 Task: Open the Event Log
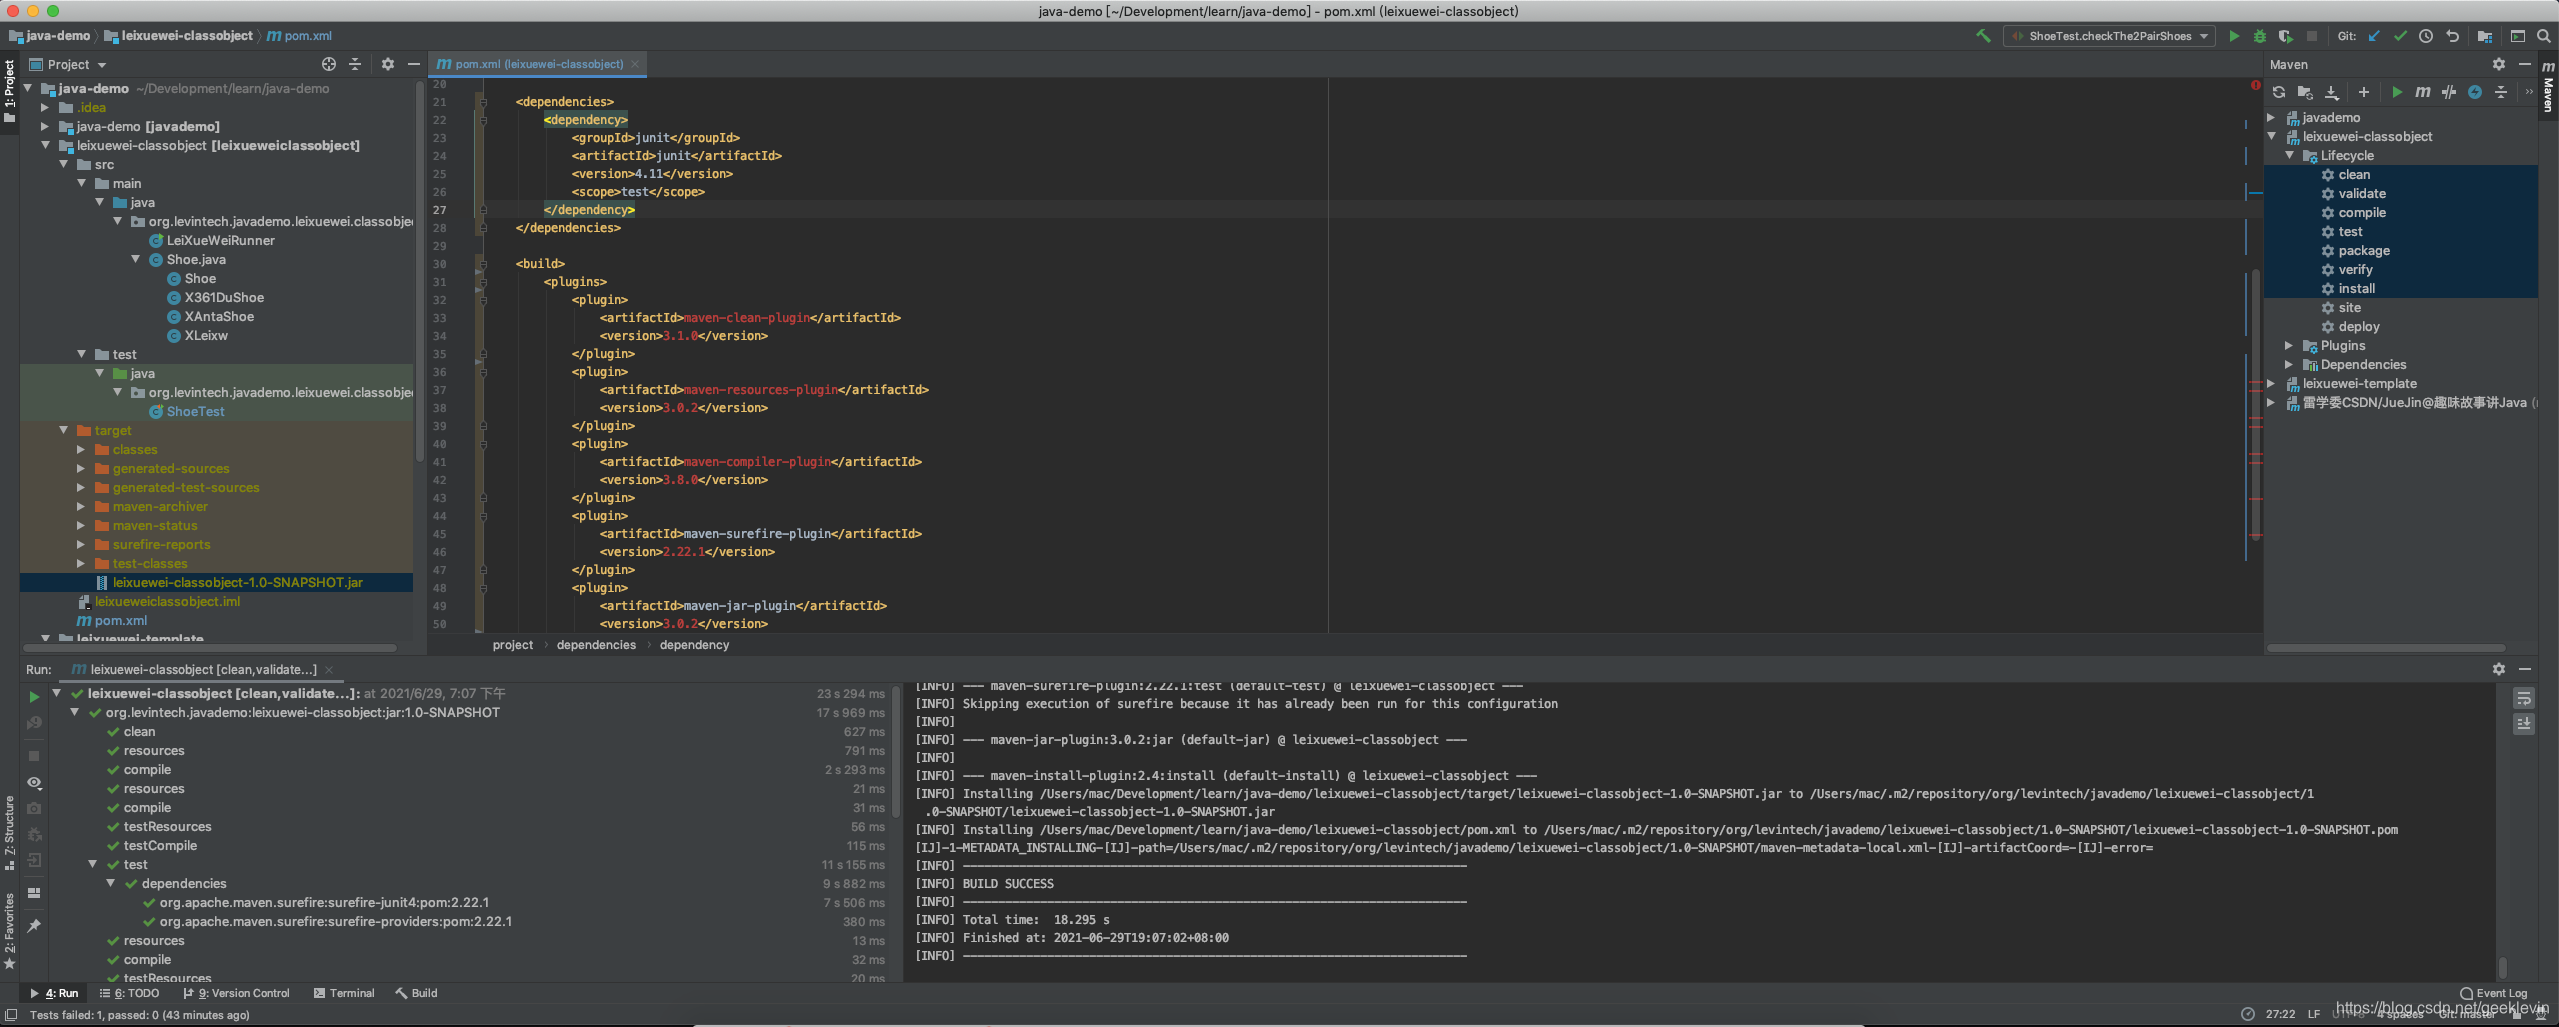pos(2493,993)
